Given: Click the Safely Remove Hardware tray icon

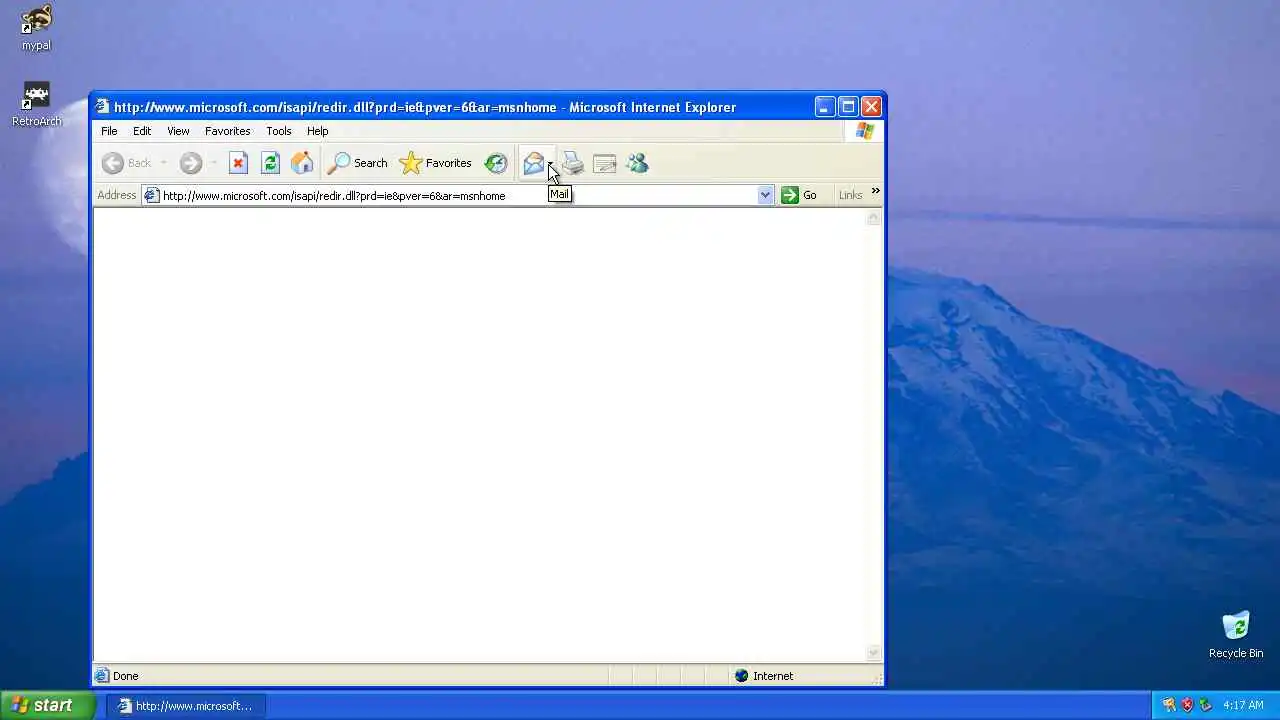Looking at the screenshot, I should click(1205, 705).
